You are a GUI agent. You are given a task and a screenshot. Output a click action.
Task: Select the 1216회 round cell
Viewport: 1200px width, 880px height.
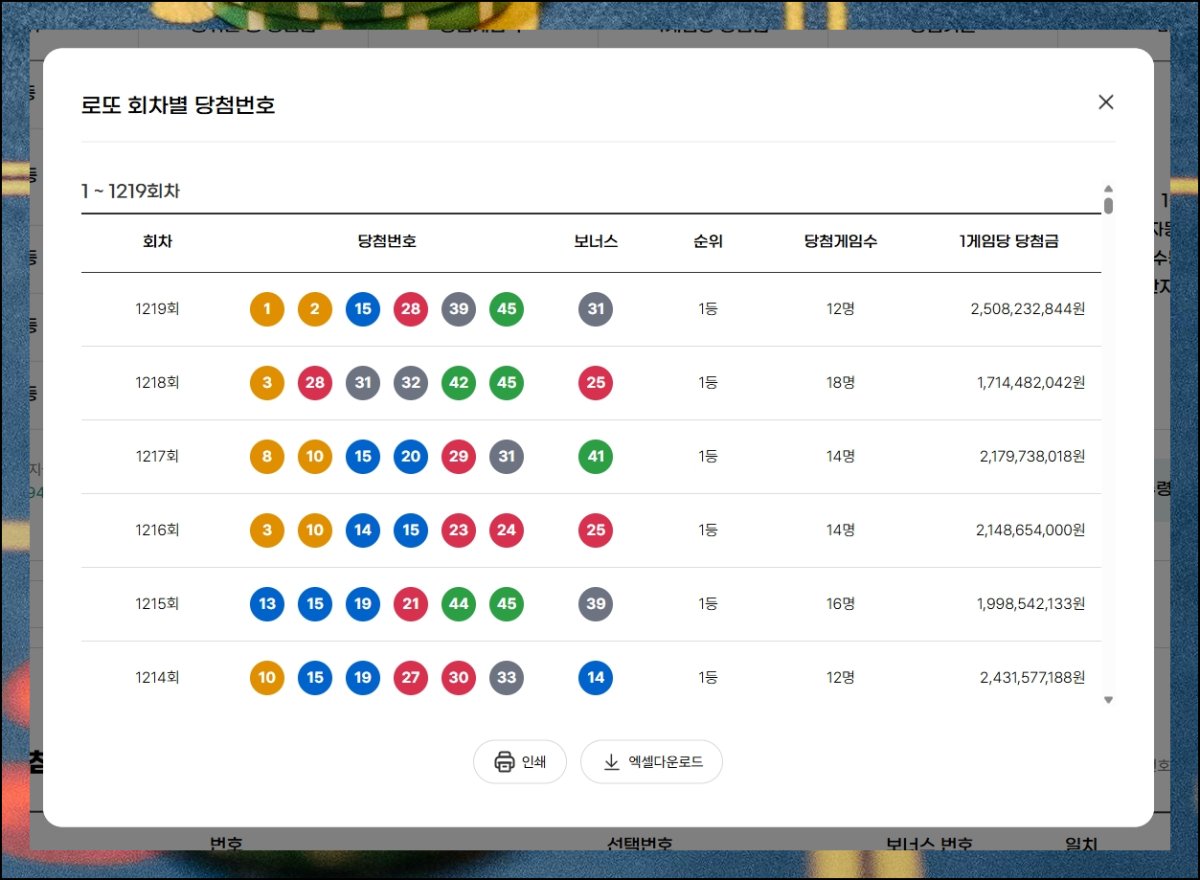click(x=158, y=530)
